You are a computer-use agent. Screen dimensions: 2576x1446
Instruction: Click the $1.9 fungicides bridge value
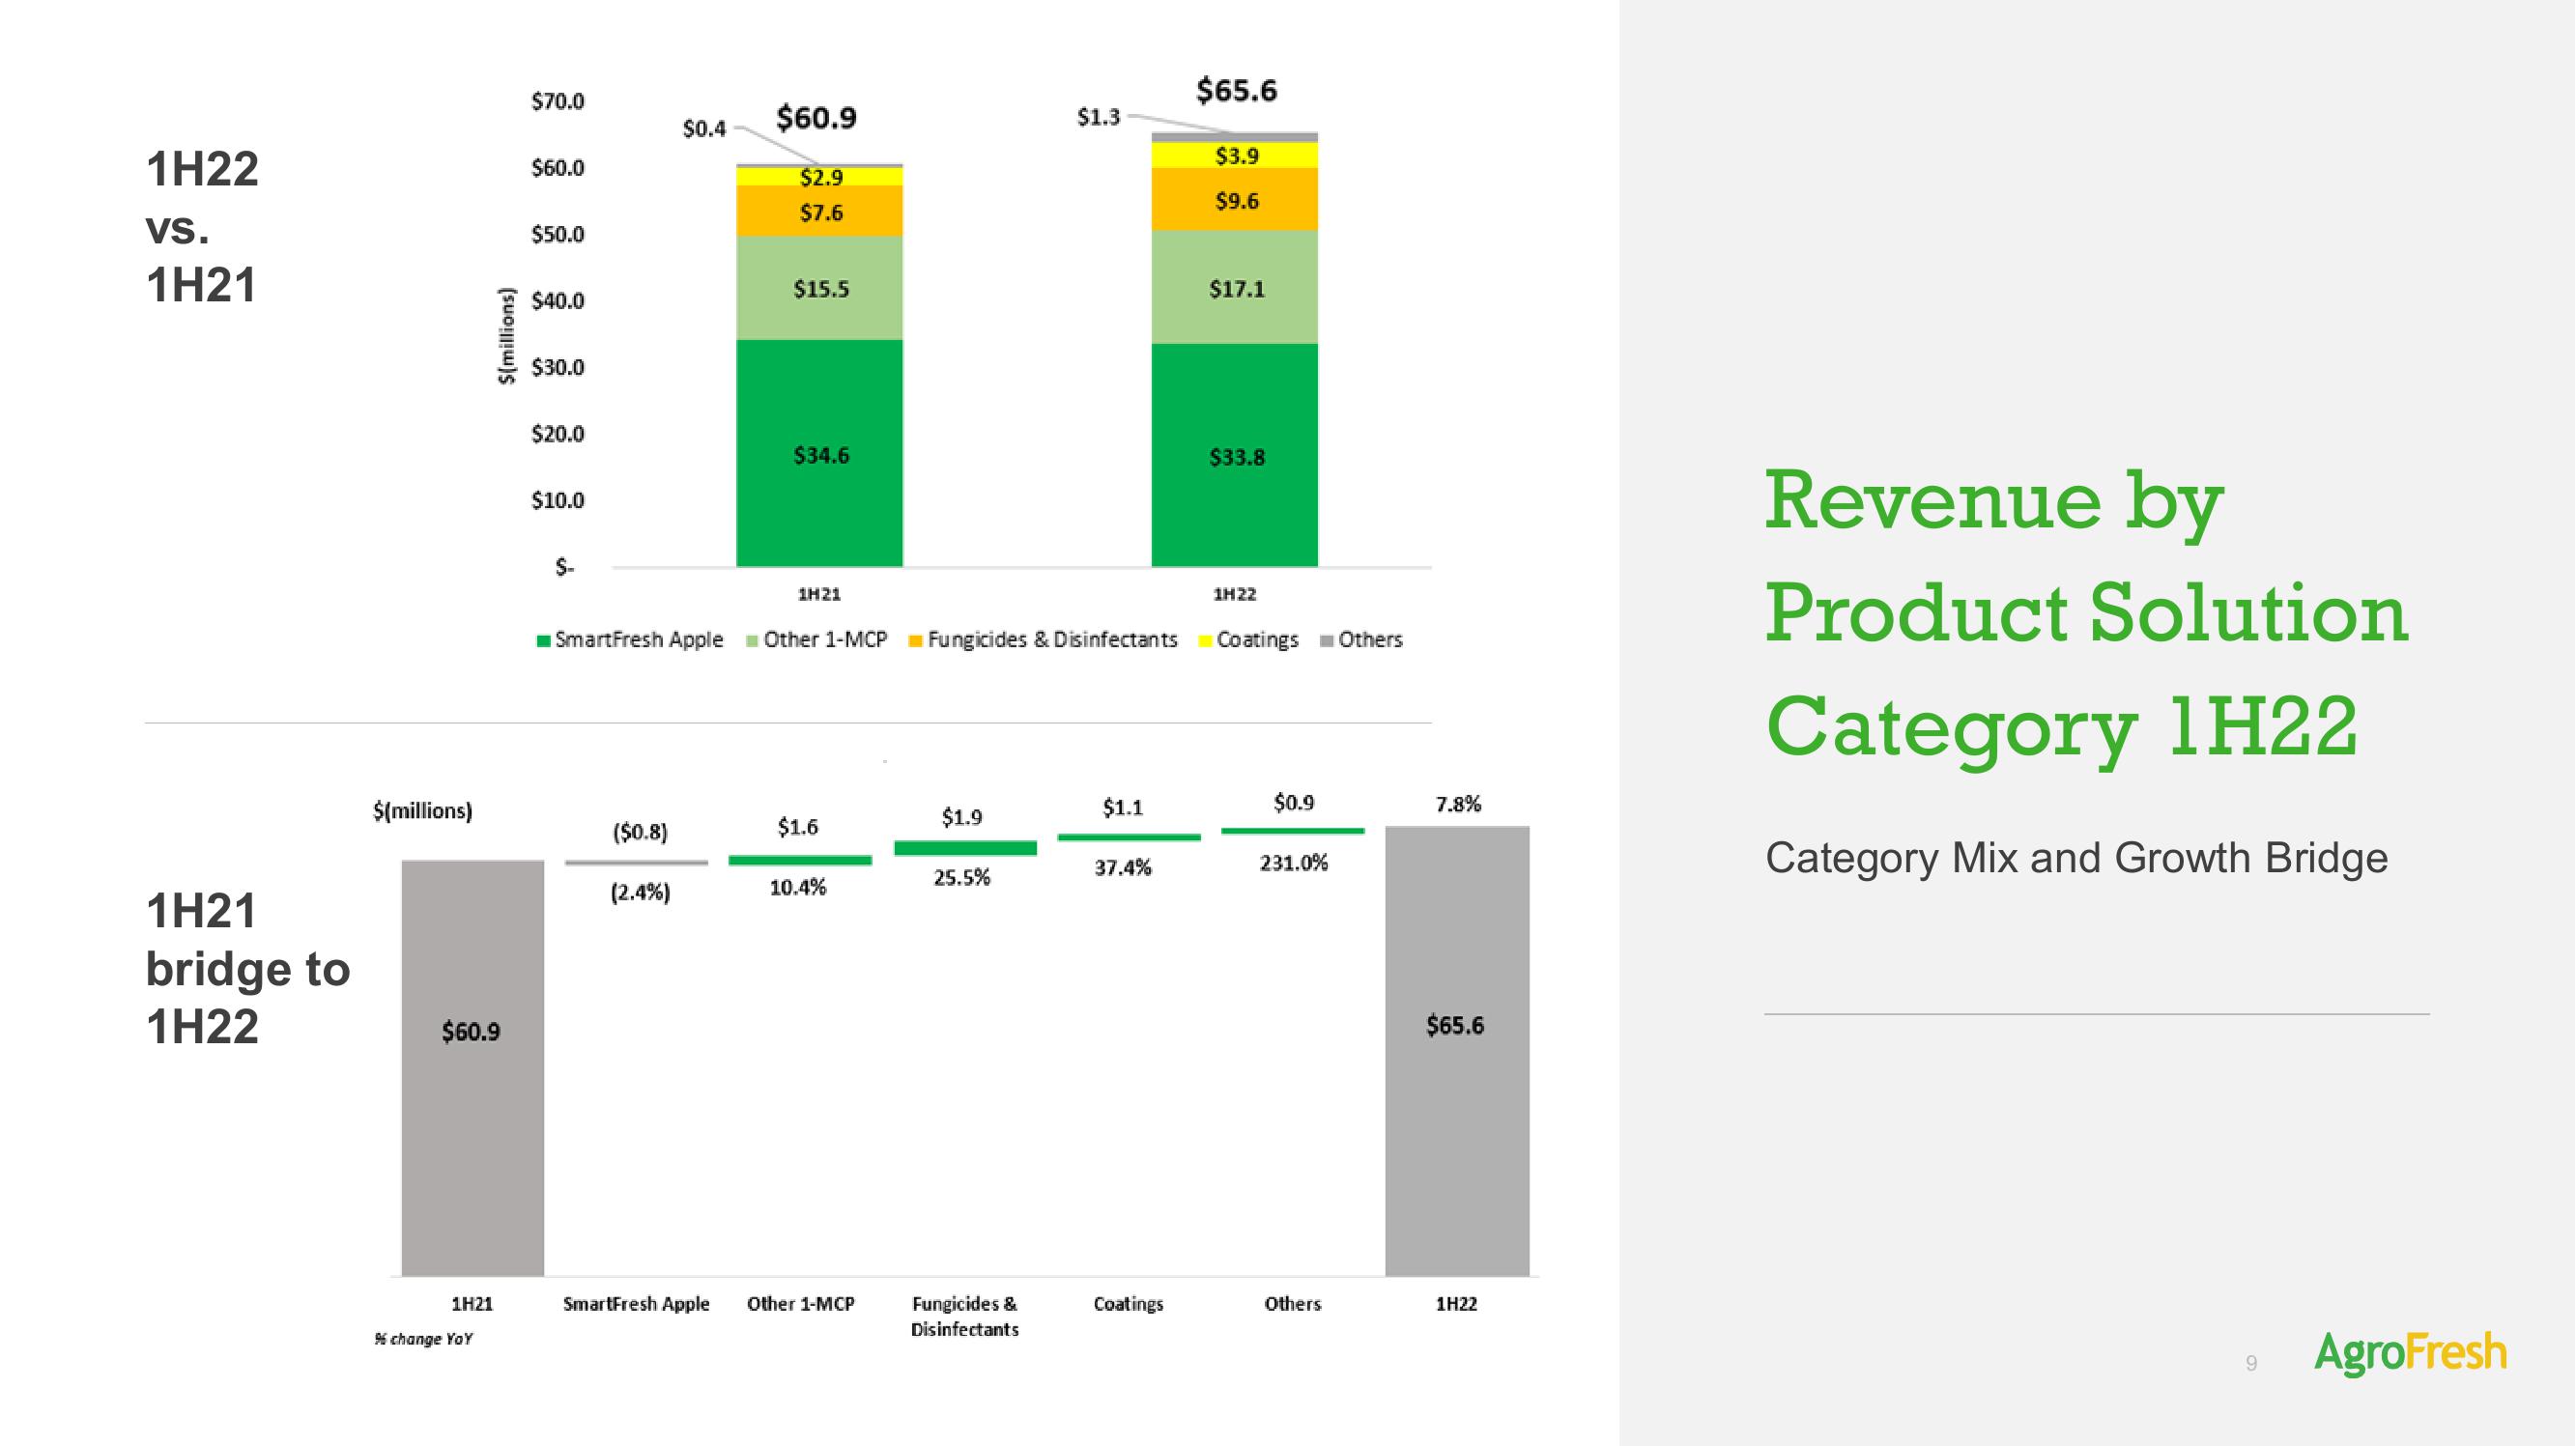point(962,817)
